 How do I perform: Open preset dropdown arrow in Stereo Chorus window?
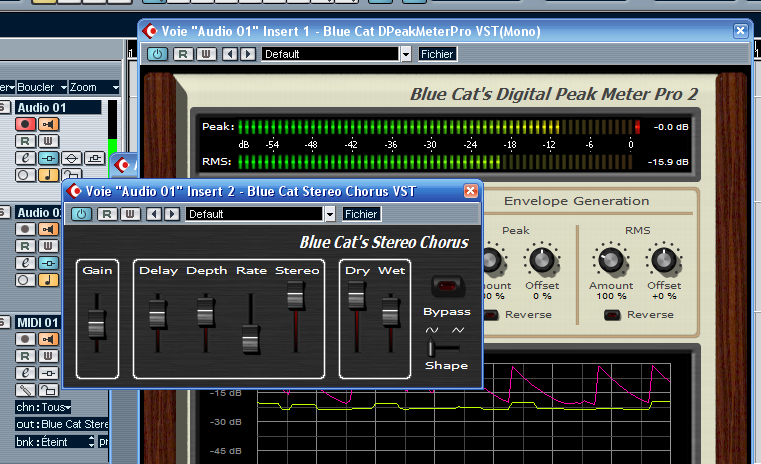tap(330, 214)
